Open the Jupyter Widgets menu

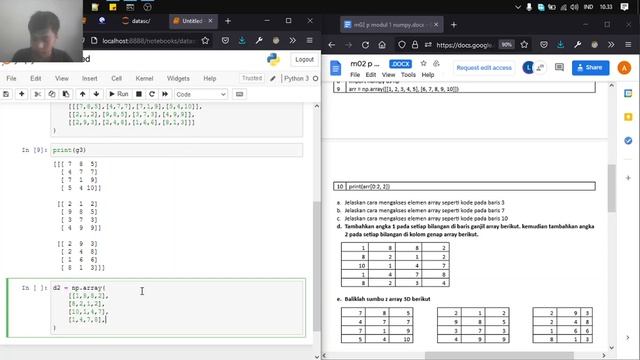point(178,78)
